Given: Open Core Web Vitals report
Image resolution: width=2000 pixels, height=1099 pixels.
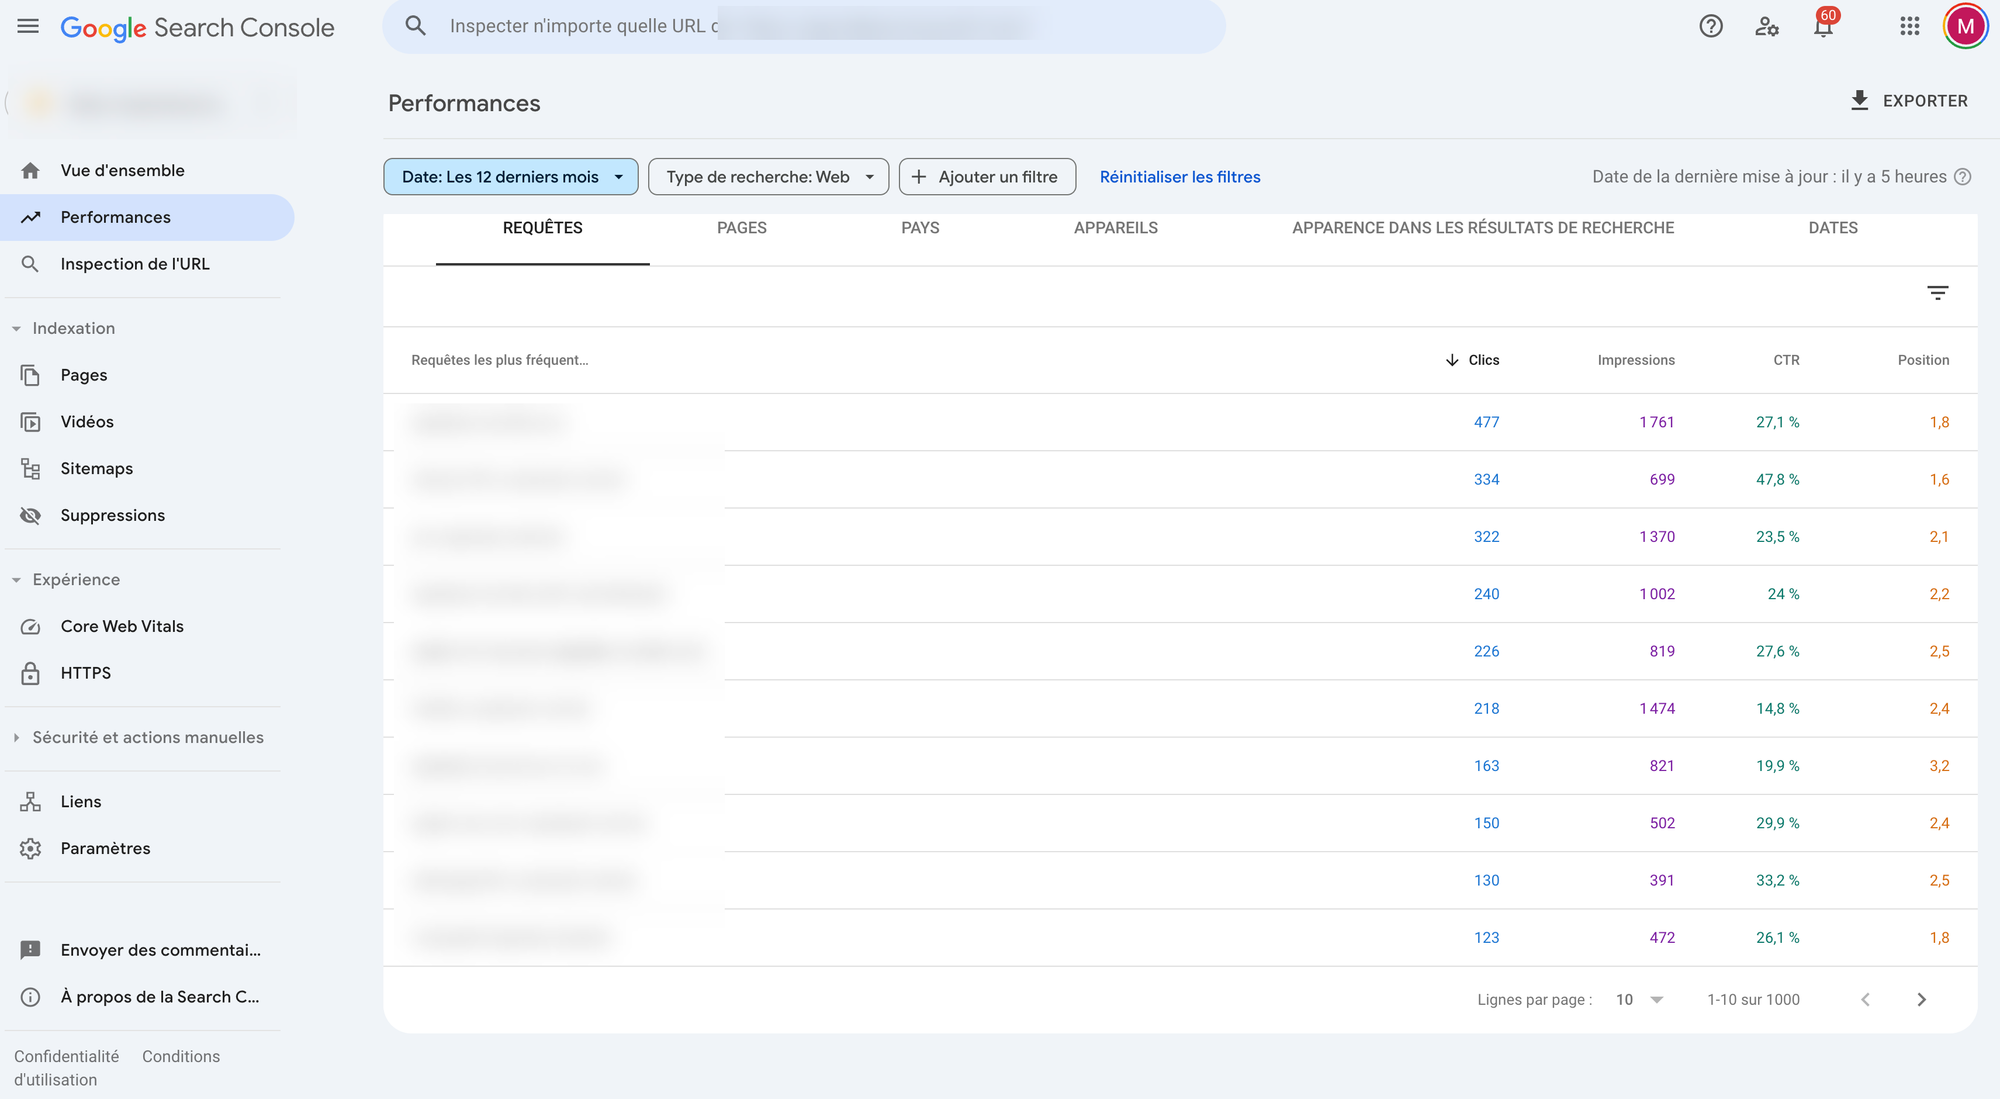Looking at the screenshot, I should [122, 626].
